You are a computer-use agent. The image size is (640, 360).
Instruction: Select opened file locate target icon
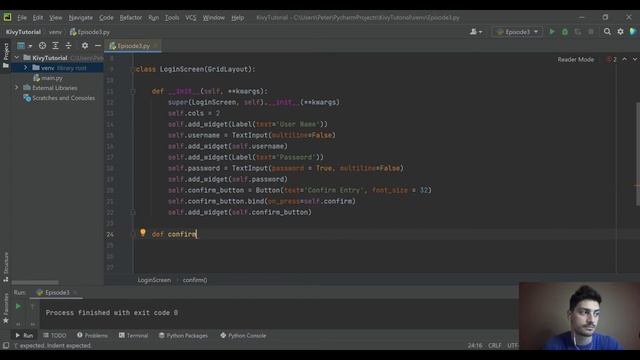tap(42, 46)
